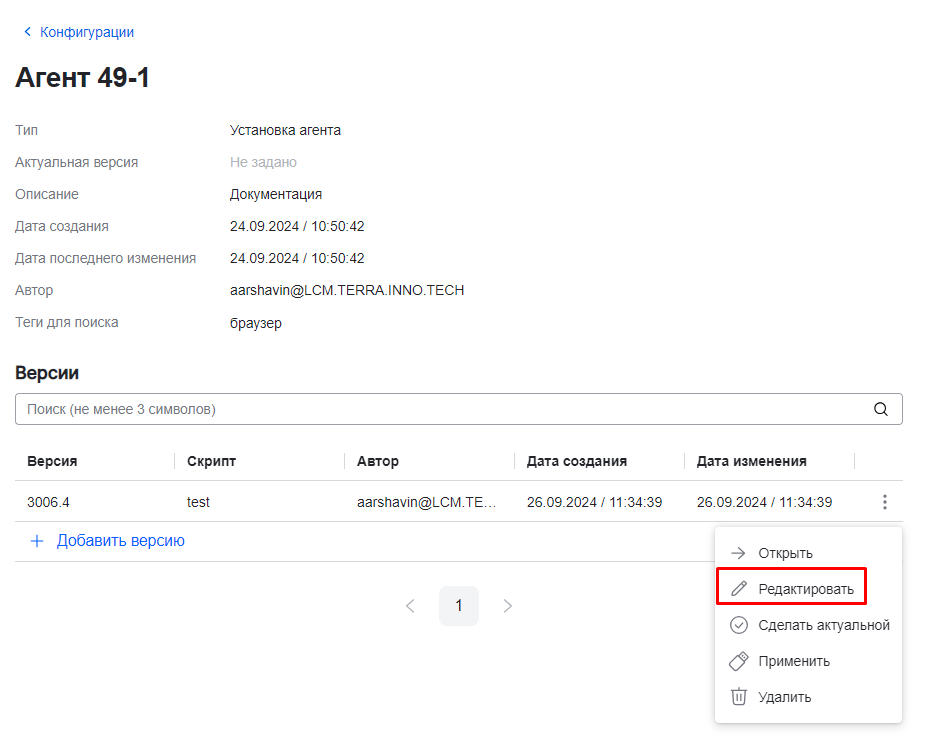Choose Открыть from the context menu
Screen dimensions: 936x740
[x=785, y=553]
